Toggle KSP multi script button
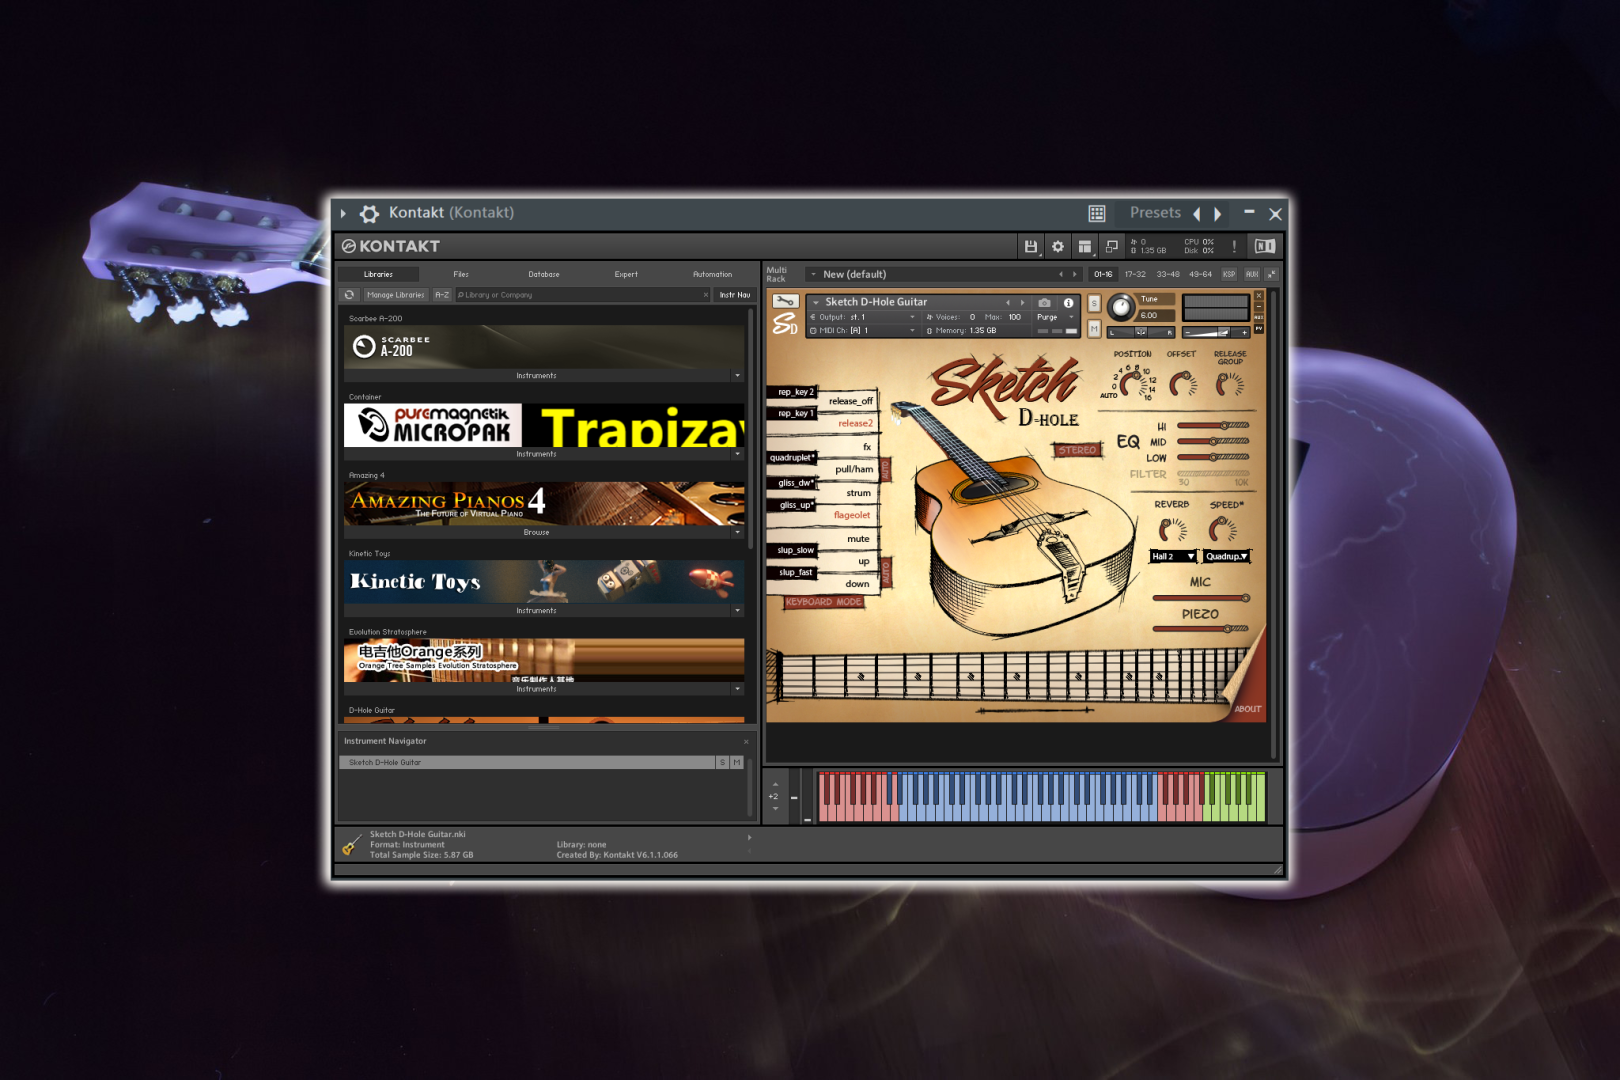The image size is (1620, 1080). tap(1229, 274)
